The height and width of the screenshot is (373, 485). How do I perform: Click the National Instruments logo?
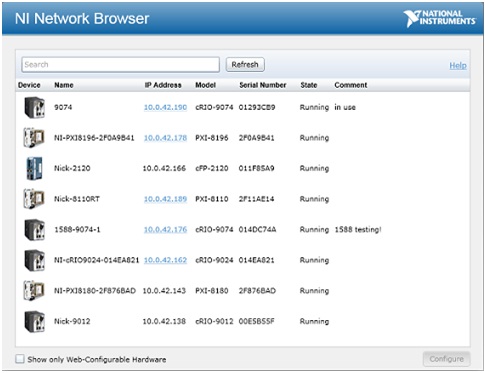pos(439,18)
